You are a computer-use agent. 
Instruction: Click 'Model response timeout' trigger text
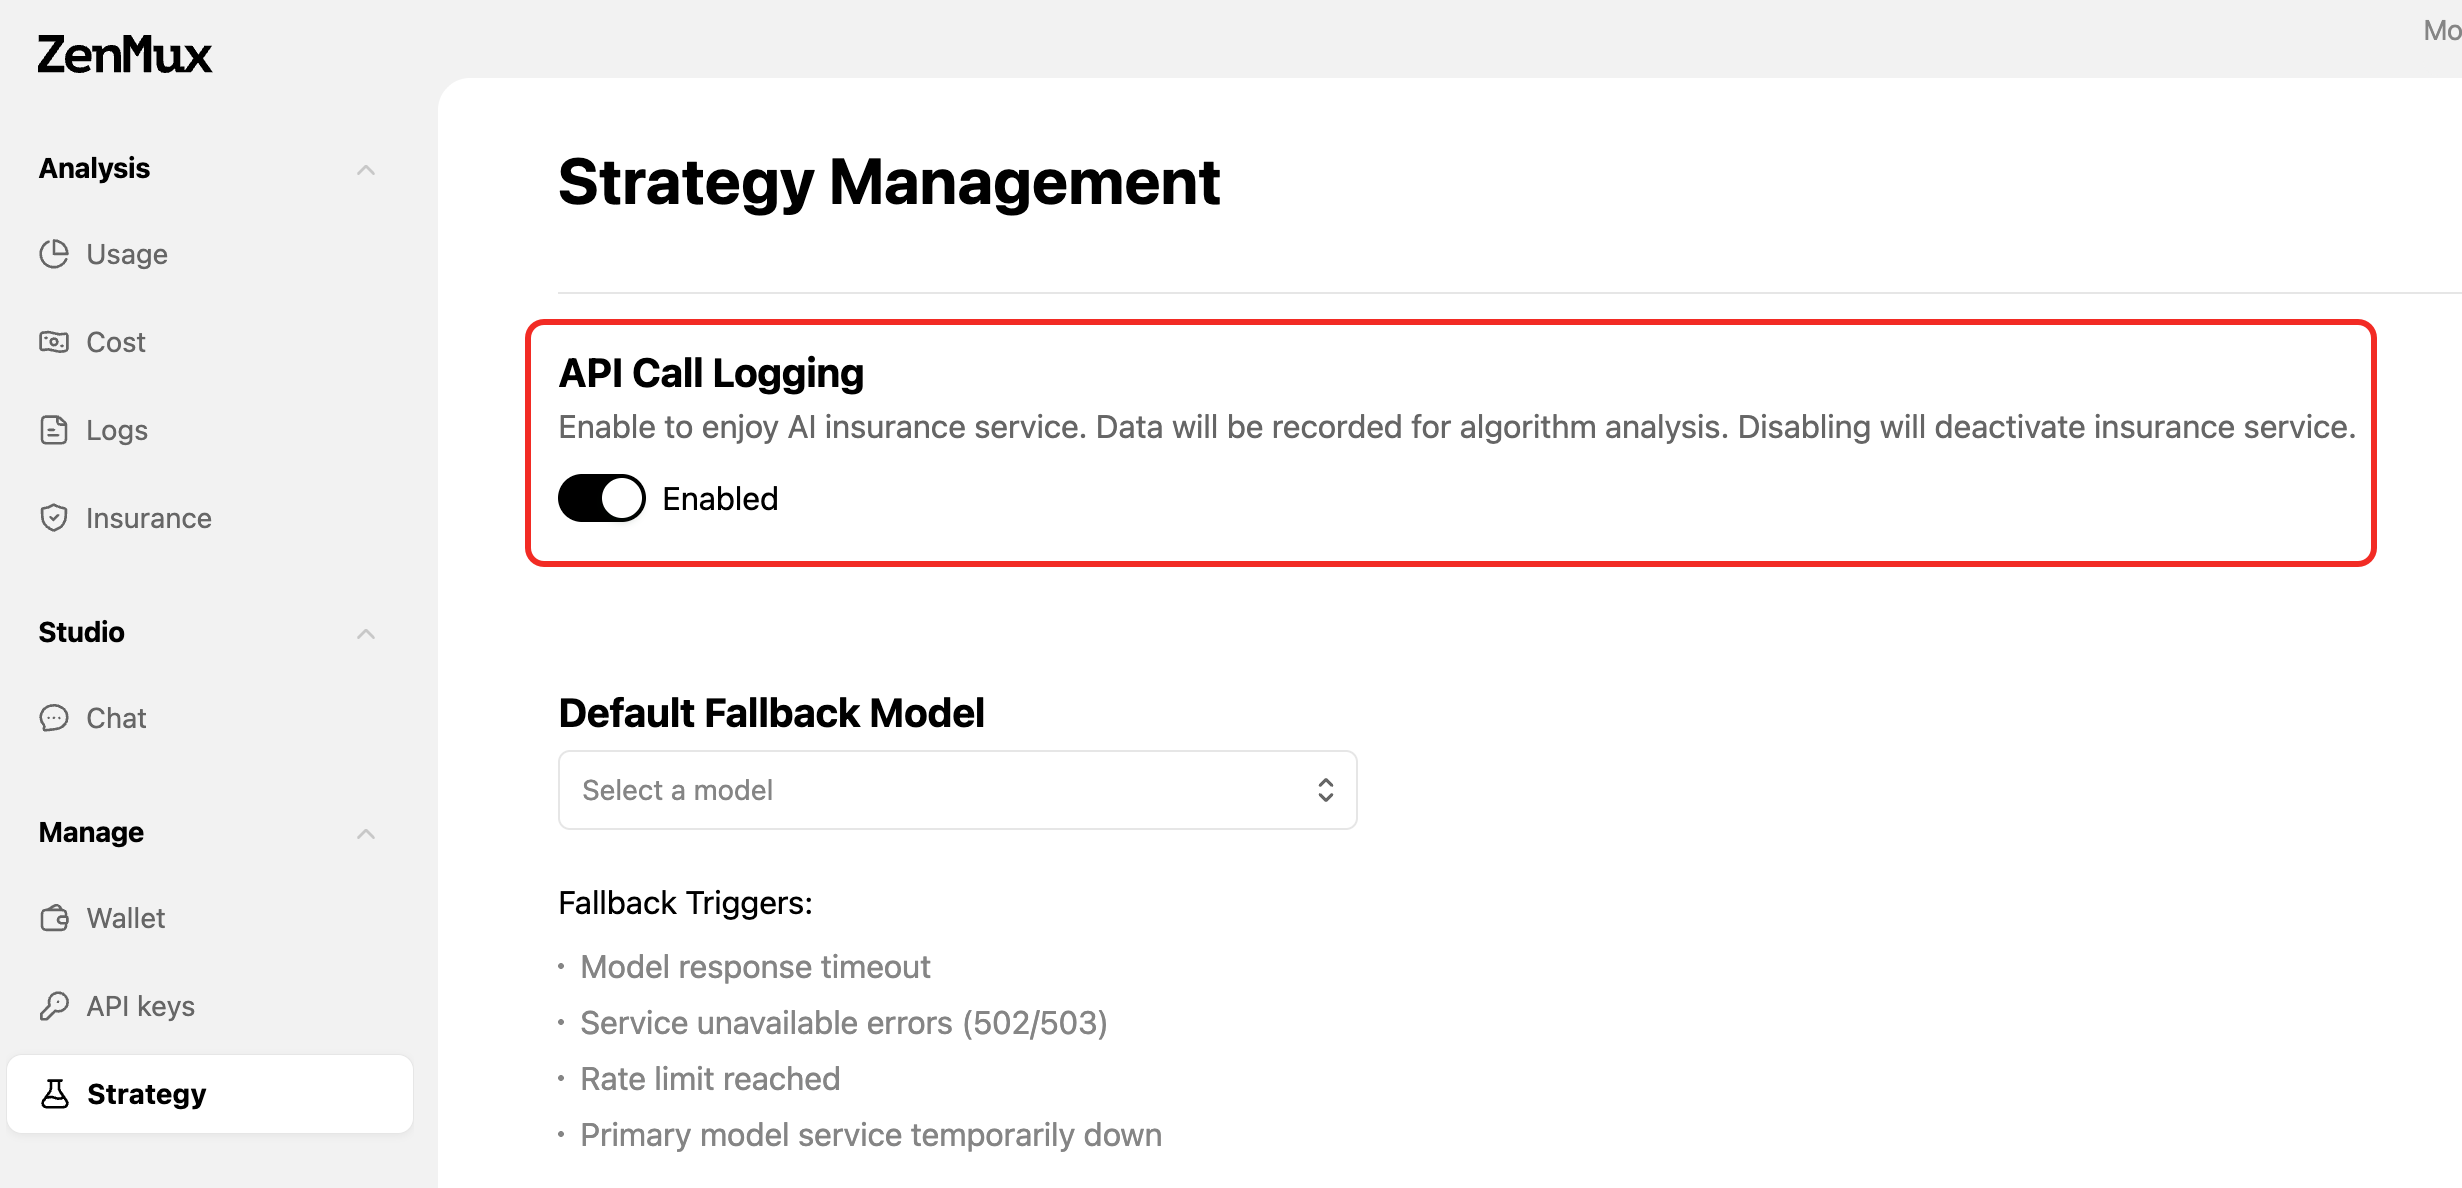tap(755, 967)
